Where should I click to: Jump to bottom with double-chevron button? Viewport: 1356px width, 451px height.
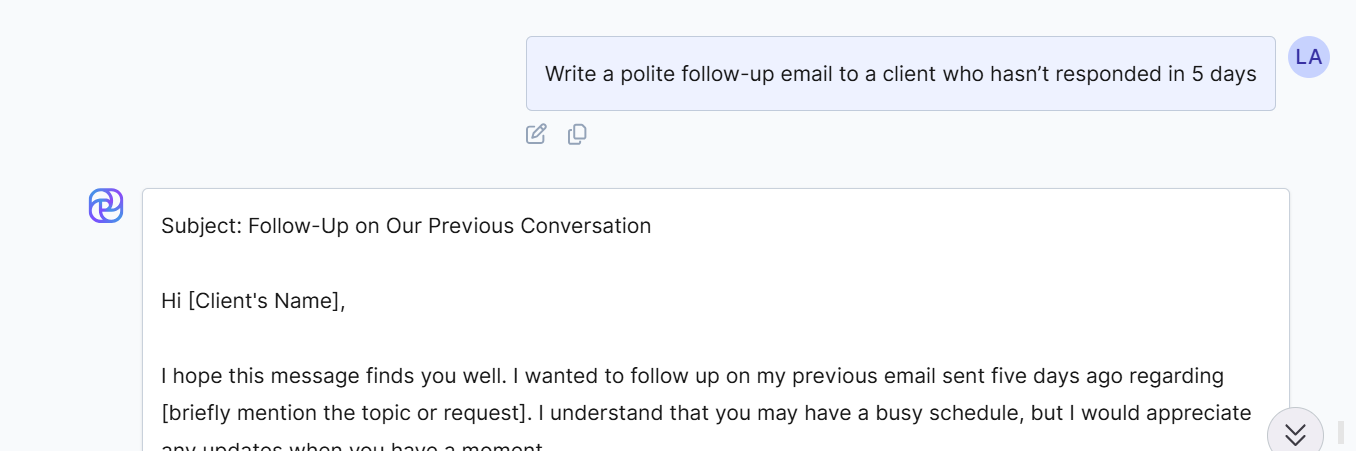pos(1295,433)
